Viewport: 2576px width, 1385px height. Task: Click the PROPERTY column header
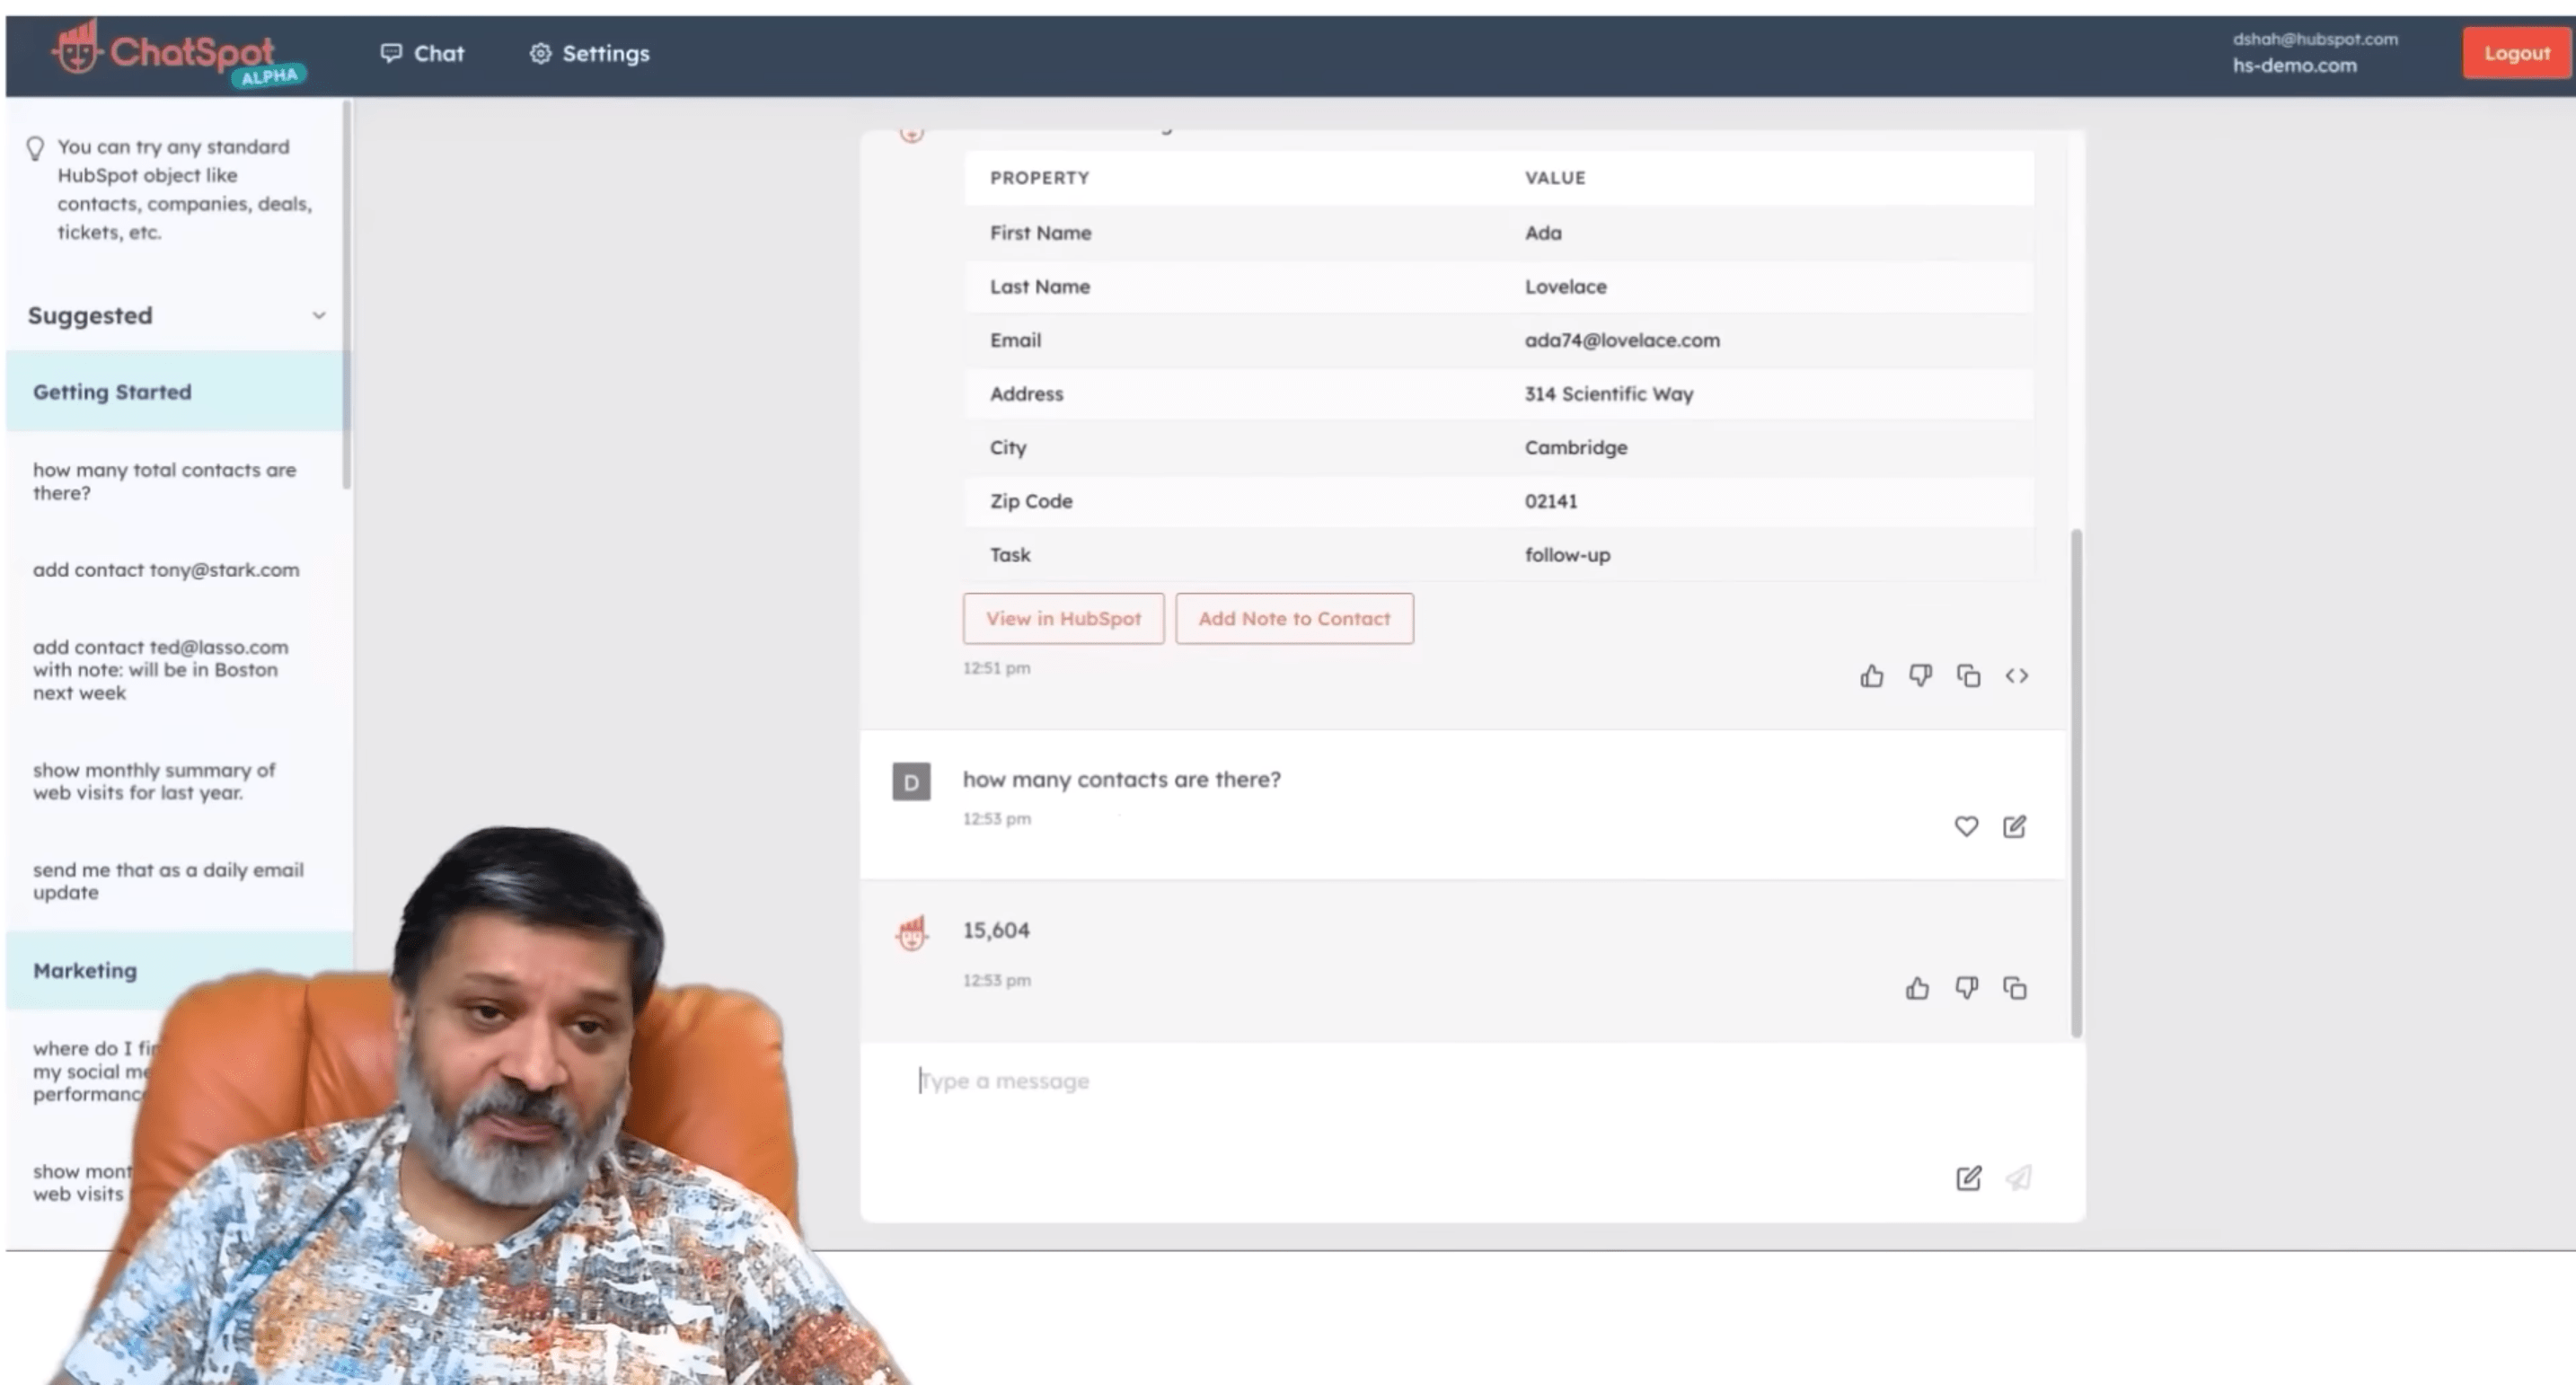(1039, 178)
